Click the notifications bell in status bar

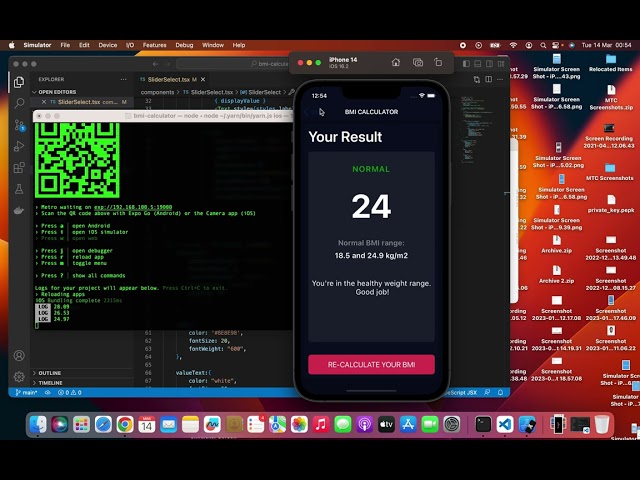[500, 393]
